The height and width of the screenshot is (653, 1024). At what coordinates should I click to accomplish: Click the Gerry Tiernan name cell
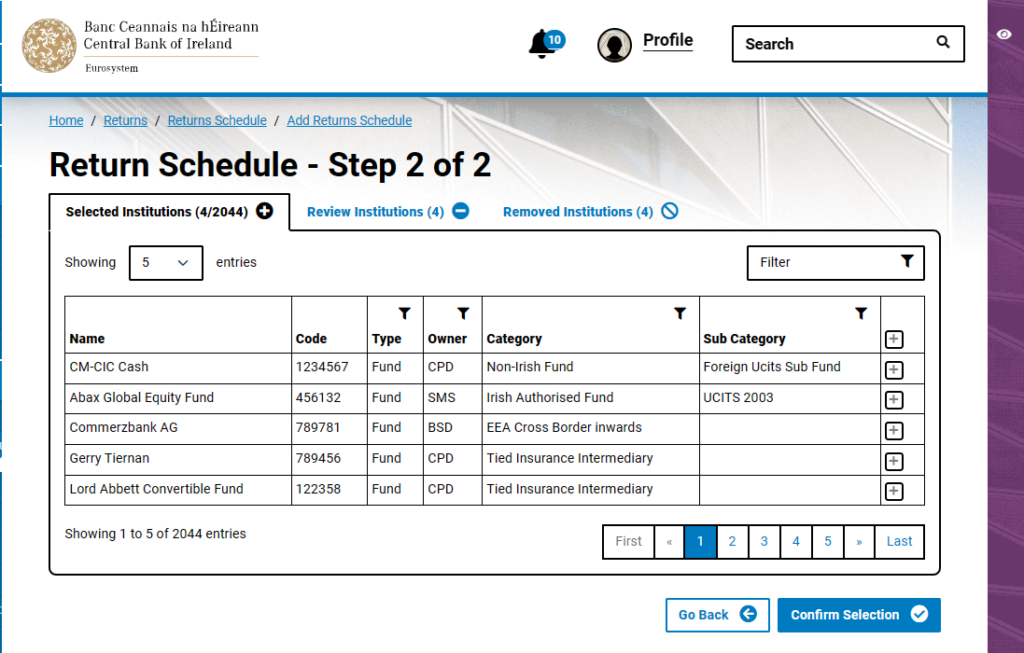click(178, 459)
